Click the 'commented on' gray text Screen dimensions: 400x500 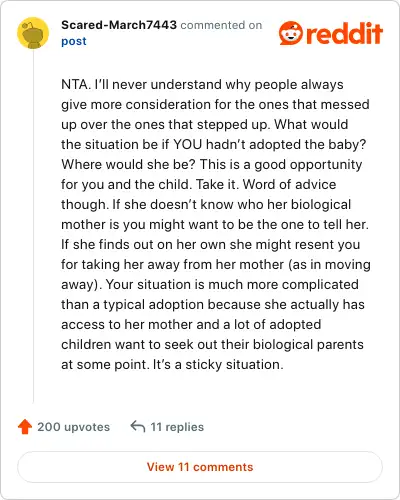point(221,25)
